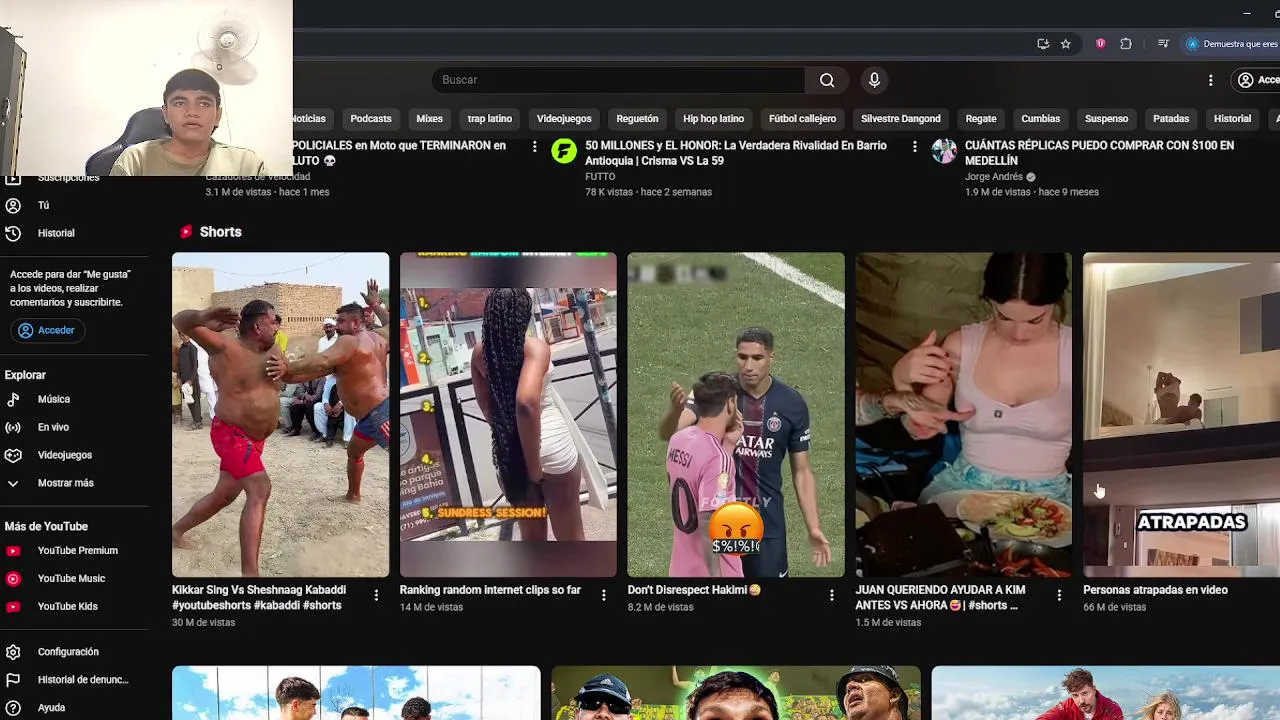Play the JUAN QUERIENDO AYUDAR A KIM thumbnail

click(964, 414)
